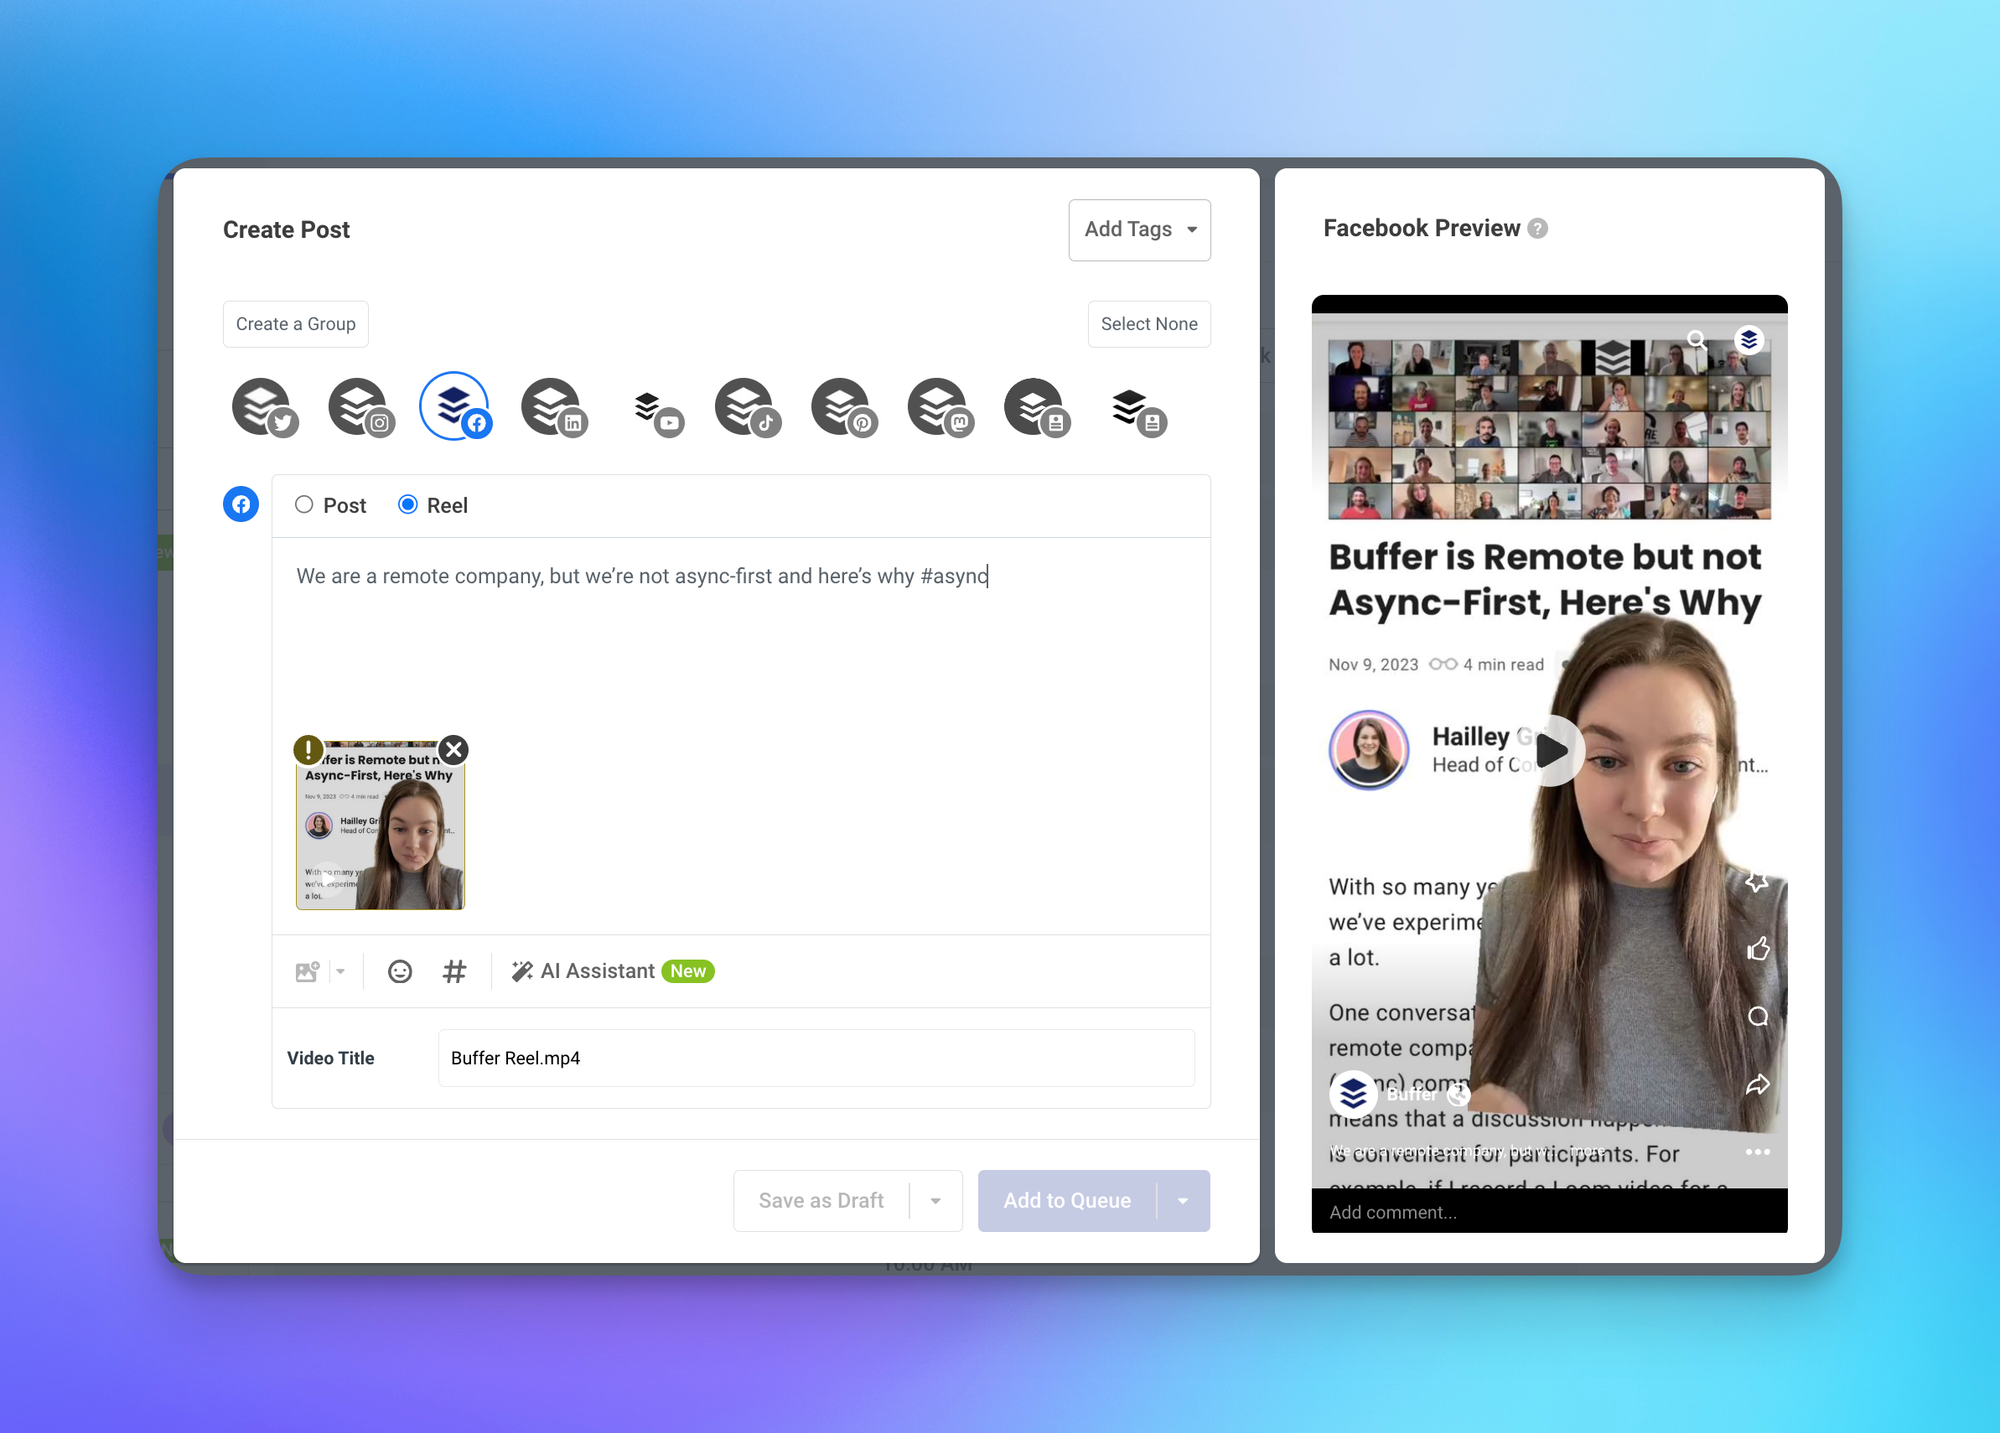Select the Post radio button

click(x=304, y=504)
